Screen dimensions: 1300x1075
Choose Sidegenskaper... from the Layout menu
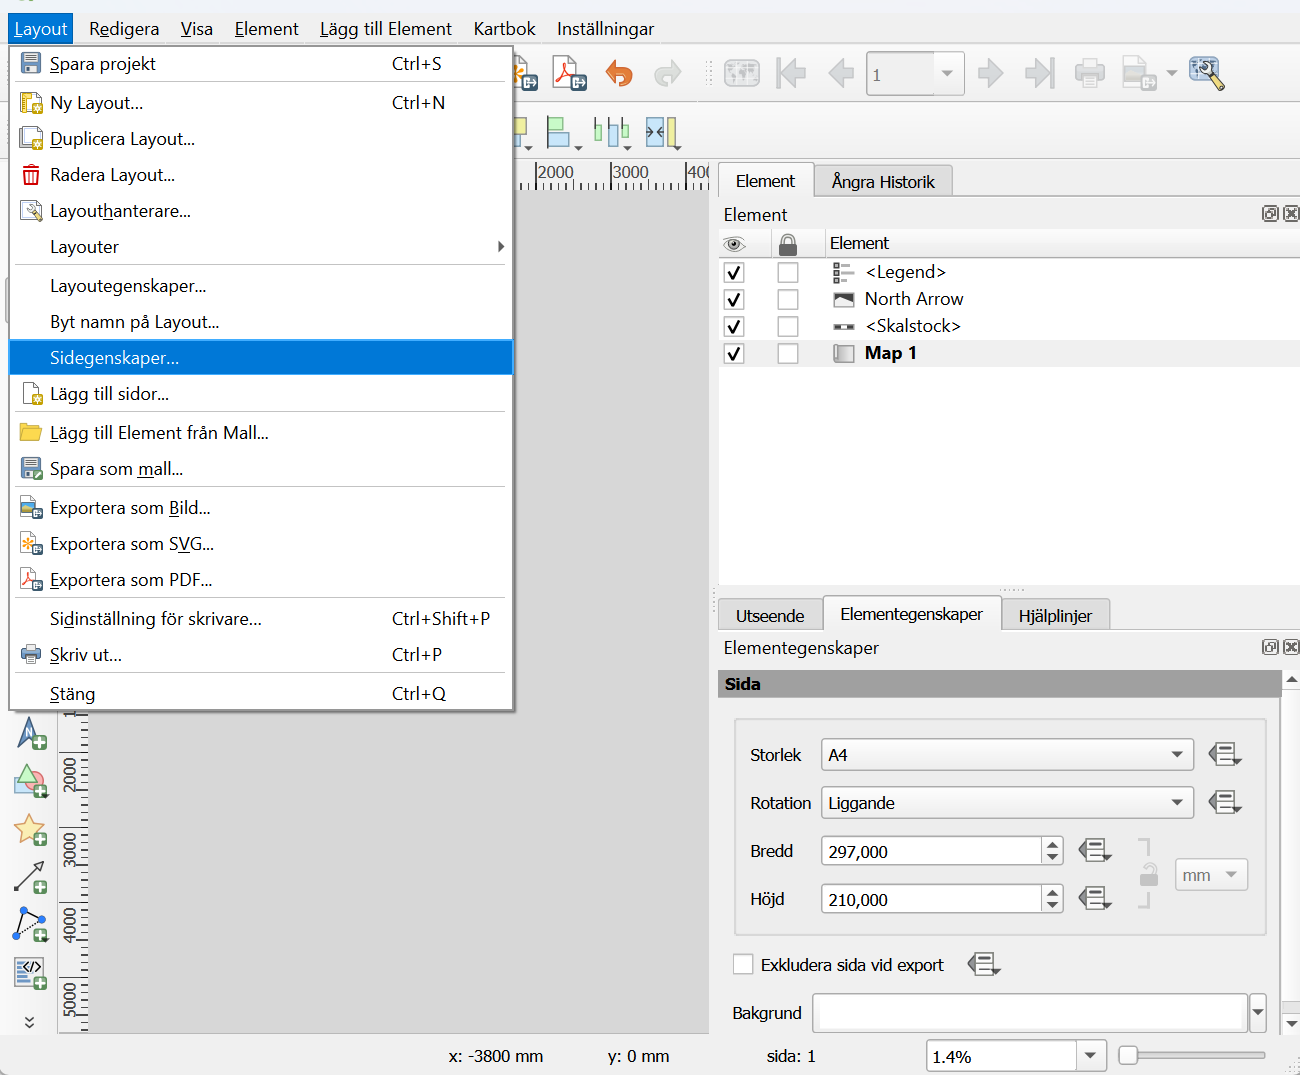[261, 358]
